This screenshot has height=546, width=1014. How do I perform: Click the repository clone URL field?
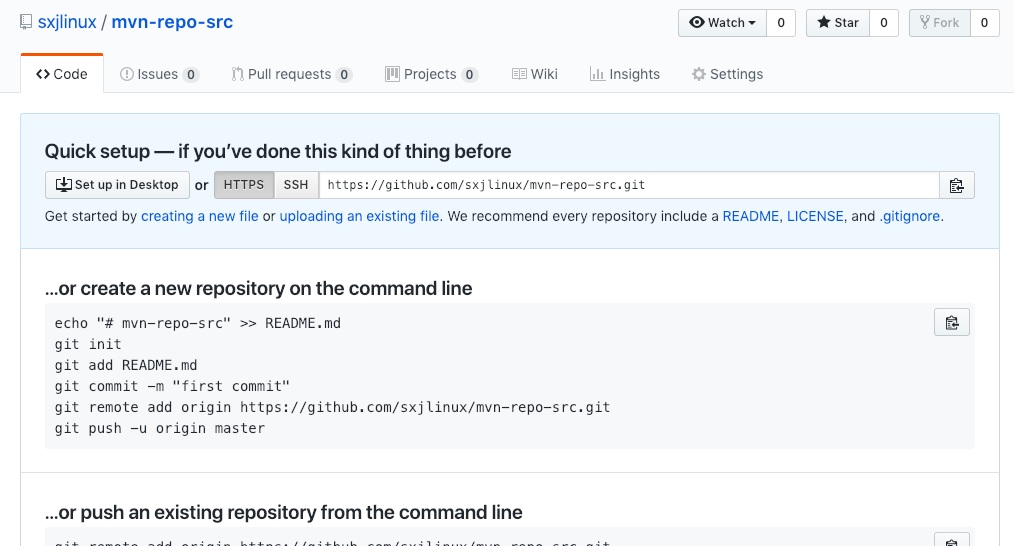[x=629, y=185]
